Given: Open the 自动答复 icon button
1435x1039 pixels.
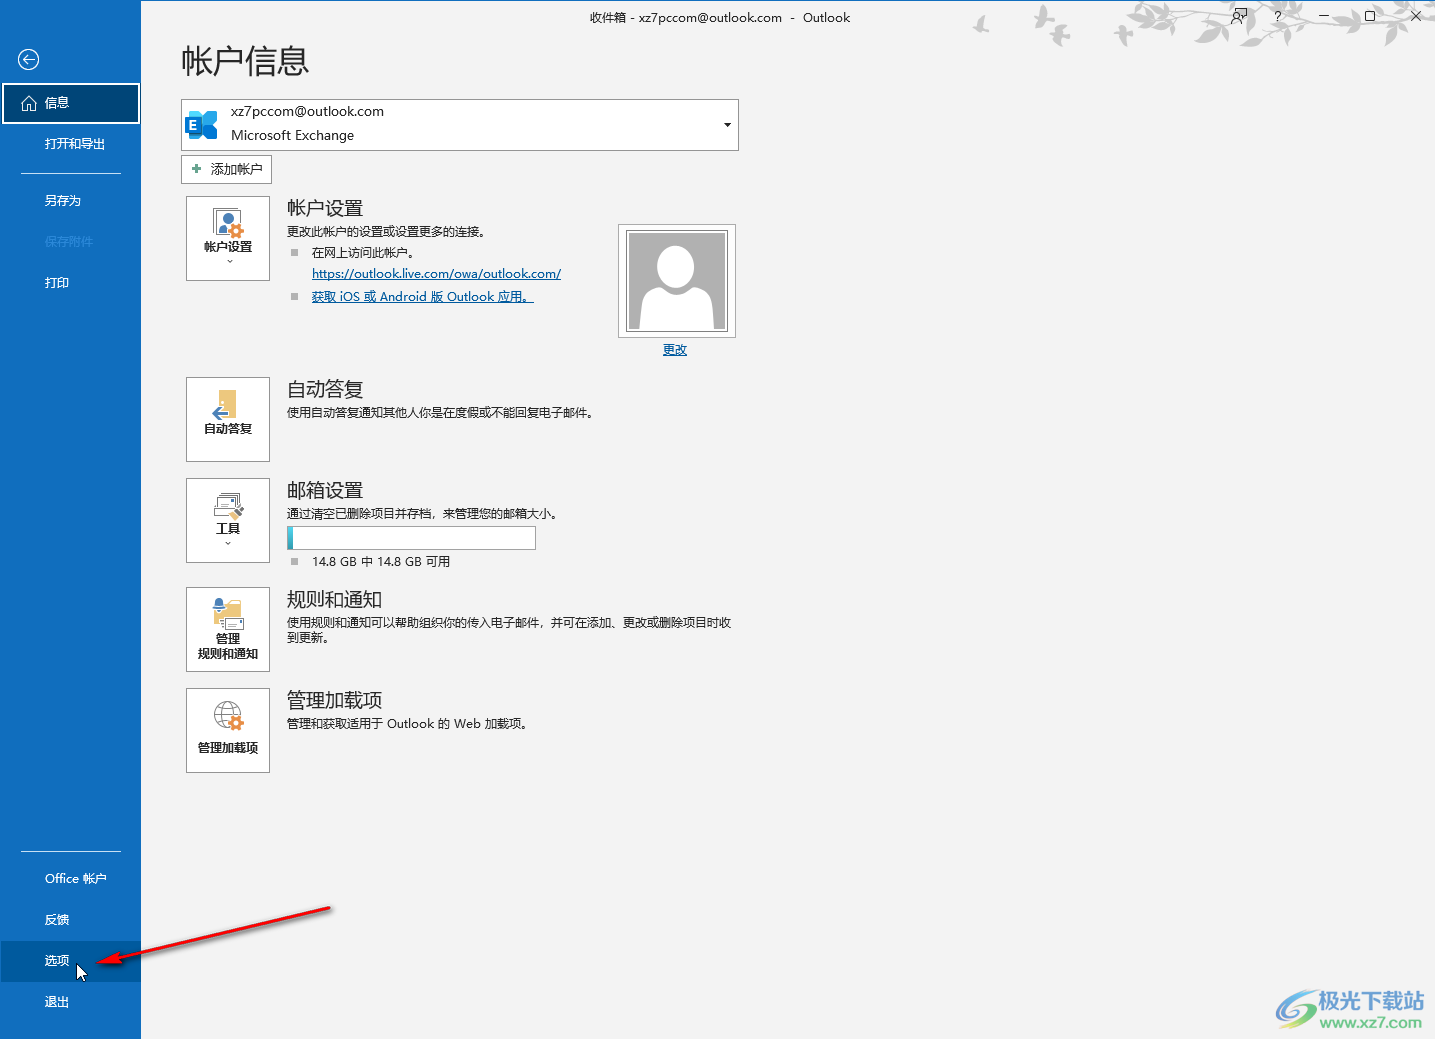Looking at the screenshot, I should click(228, 419).
